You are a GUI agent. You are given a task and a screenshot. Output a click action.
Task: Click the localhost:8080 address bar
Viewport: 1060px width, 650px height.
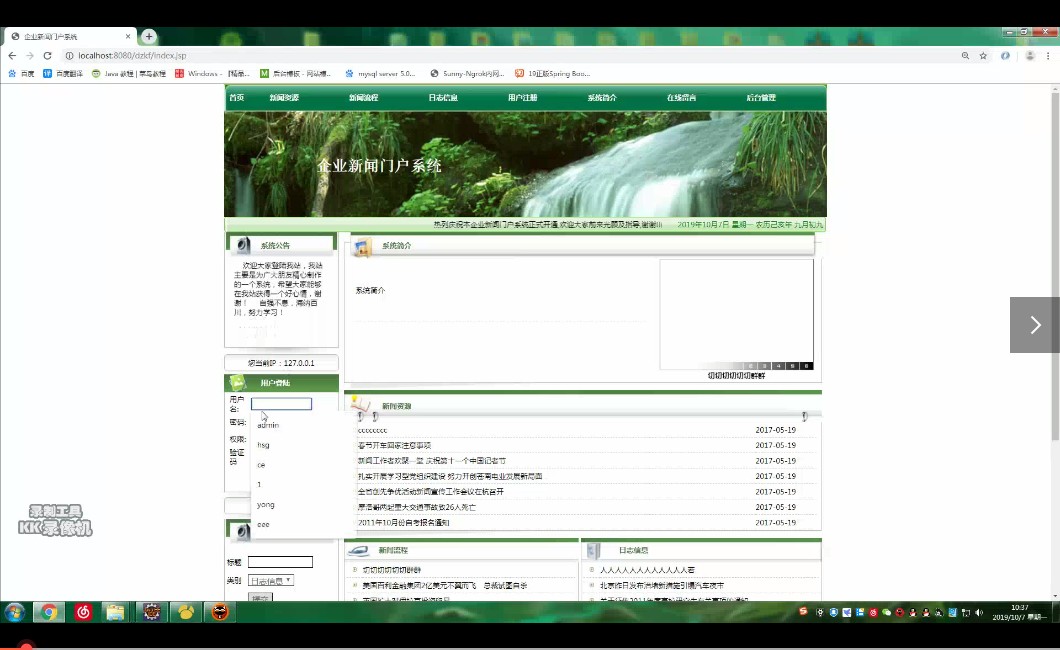point(507,55)
